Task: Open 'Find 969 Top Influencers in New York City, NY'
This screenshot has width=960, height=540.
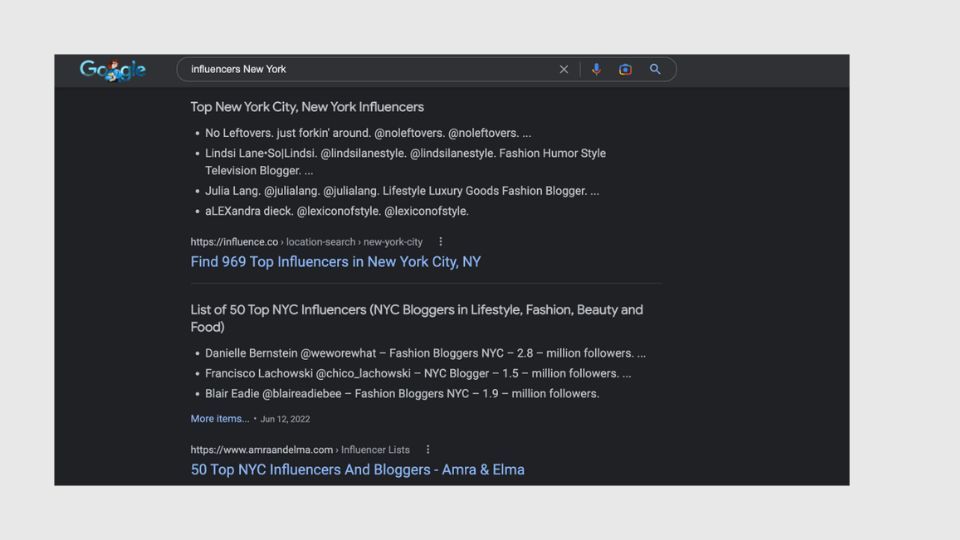Action: pos(336,262)
